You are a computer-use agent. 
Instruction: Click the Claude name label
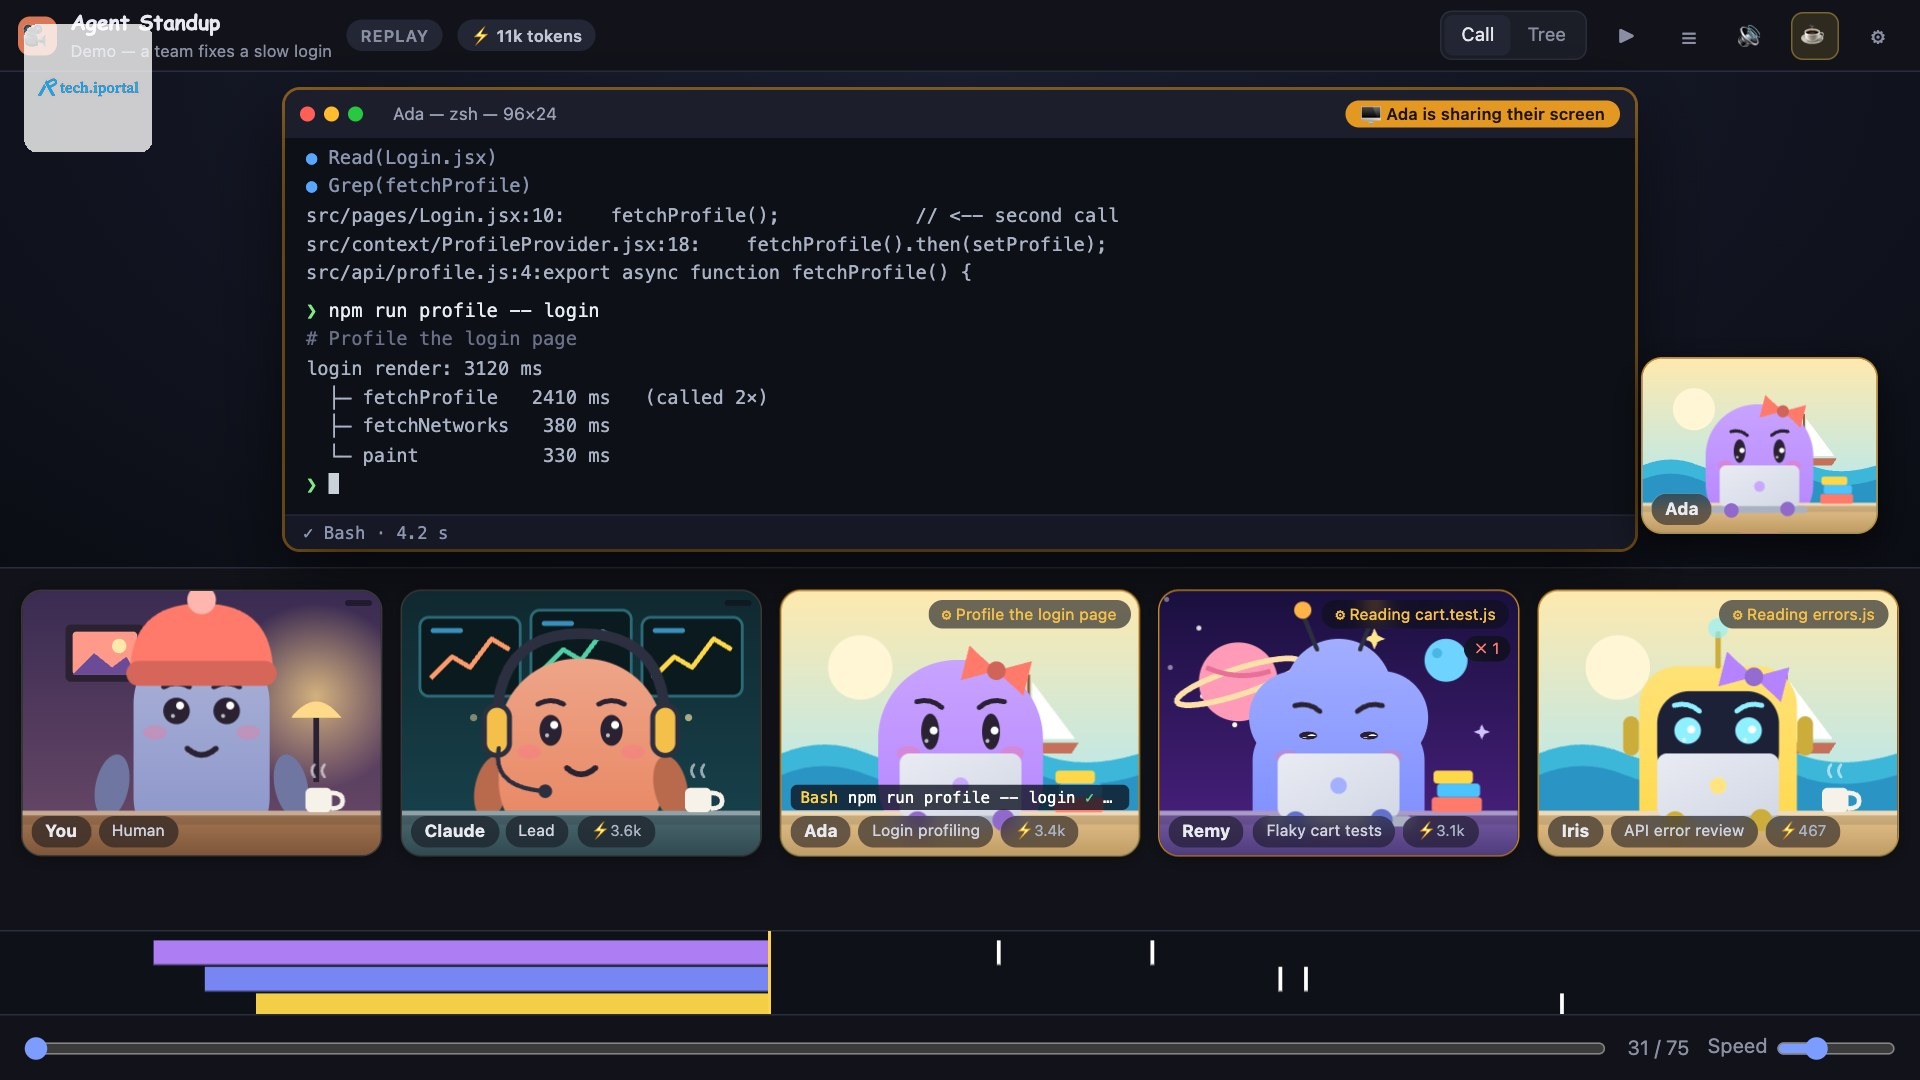pos(454,831)
